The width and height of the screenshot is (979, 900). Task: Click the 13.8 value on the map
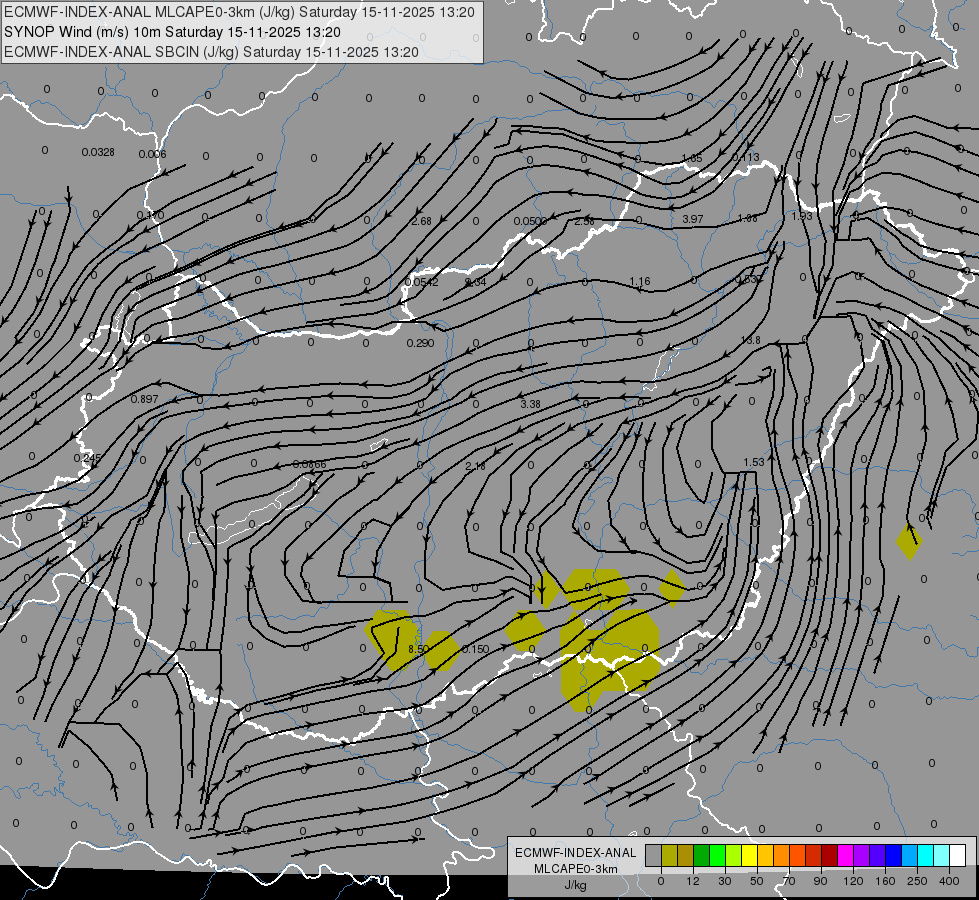tap(750, 340)
